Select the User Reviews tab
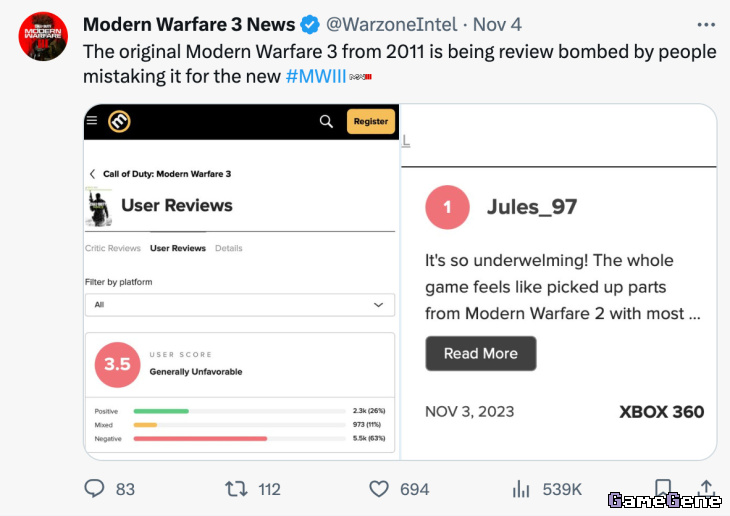The width and height of the screenshot is (730, 516). point(178,248)
